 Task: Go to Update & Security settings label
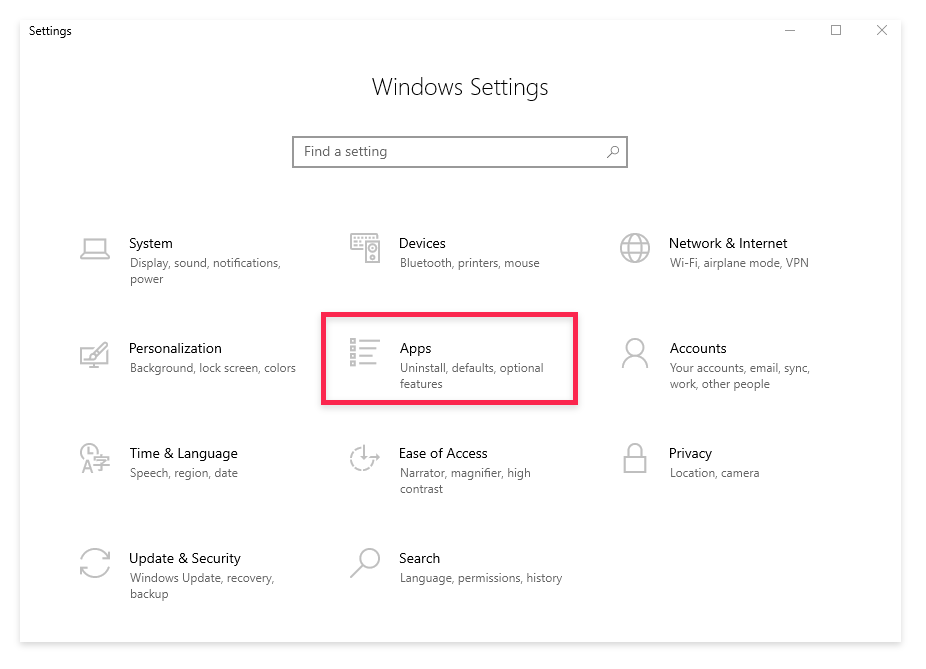pos(185,558)
